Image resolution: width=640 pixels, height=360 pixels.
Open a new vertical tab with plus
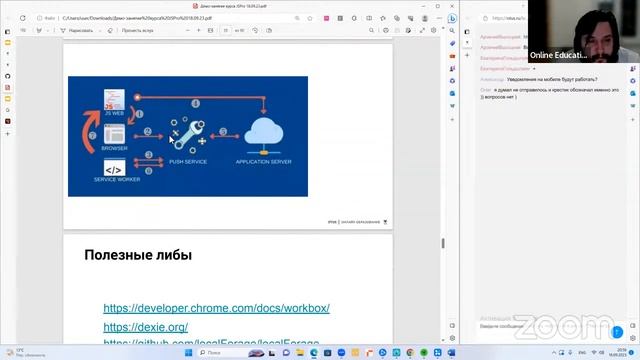[x=7, y=133]
